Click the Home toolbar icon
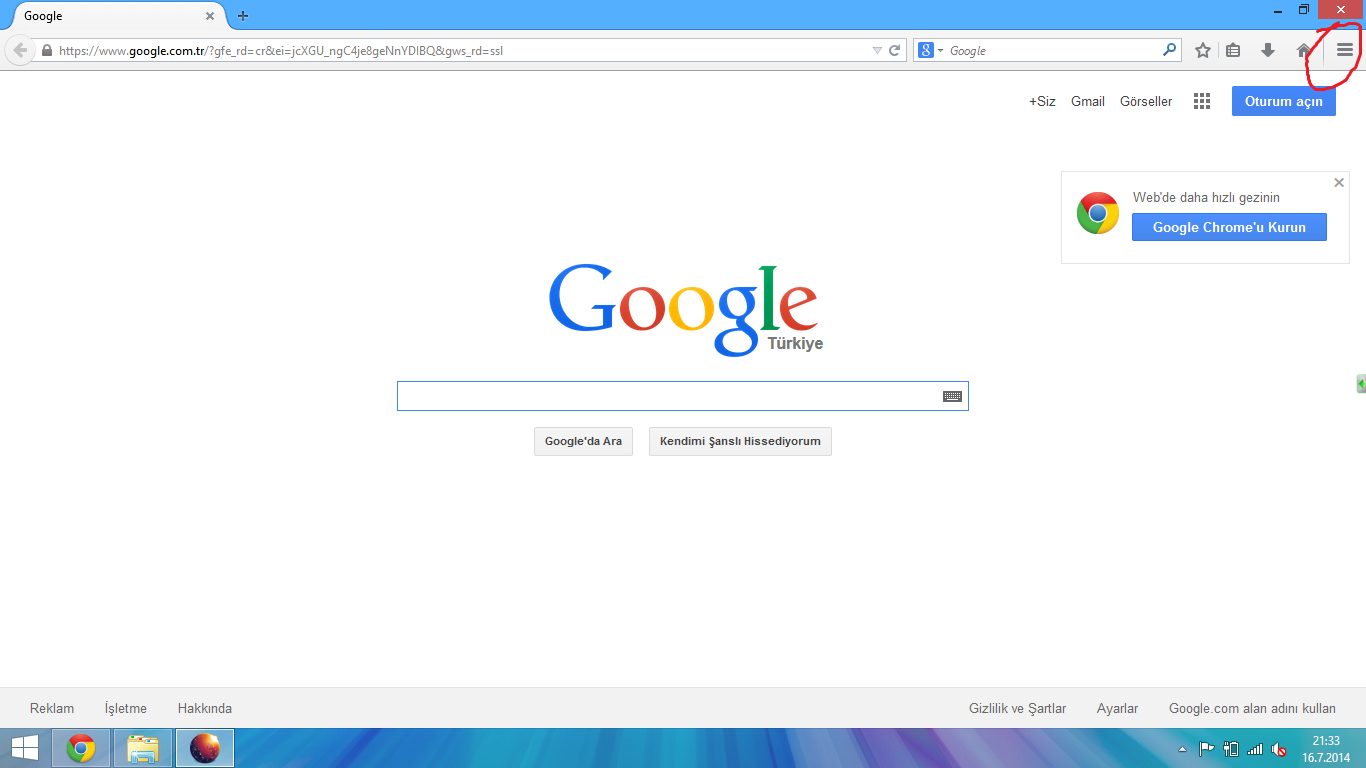Screen dimensions: 1366x768 click(x=1304, y=50)
